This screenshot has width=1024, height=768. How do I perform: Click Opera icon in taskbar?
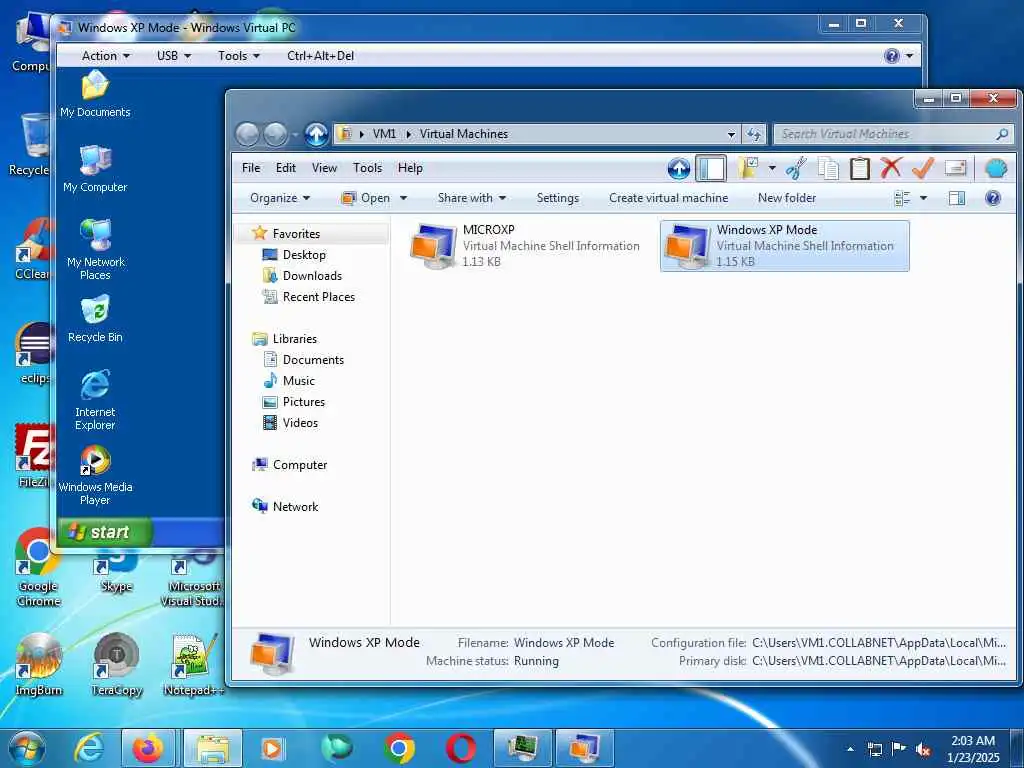pyautogui.click(x=460, y=748)
